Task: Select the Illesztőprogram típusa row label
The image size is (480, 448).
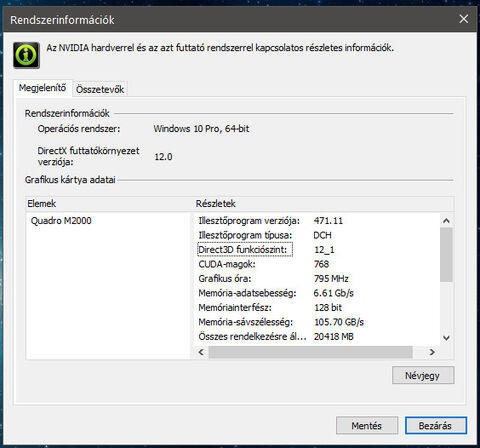Action: click(245, 235)
